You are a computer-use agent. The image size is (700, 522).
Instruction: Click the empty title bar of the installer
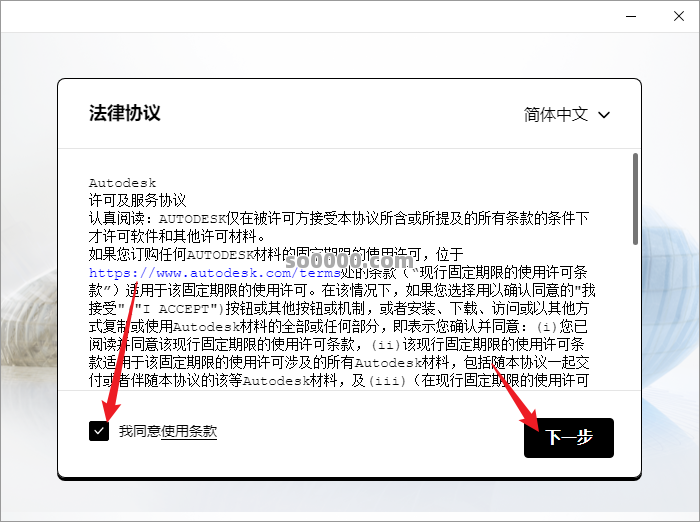pos(300,16)
